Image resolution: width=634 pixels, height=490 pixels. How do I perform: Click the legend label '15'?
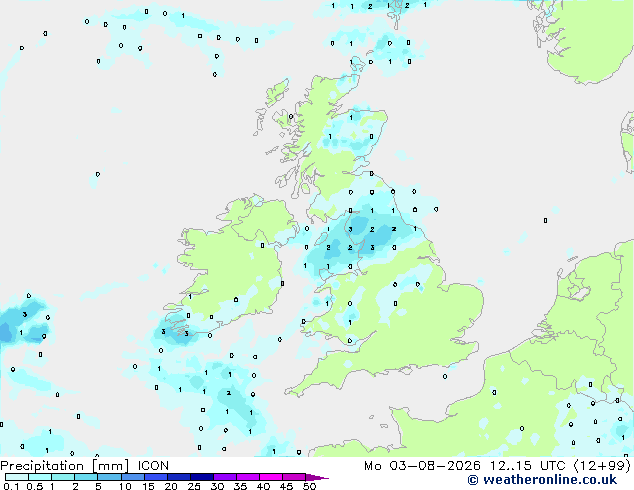tap(148, 486)
